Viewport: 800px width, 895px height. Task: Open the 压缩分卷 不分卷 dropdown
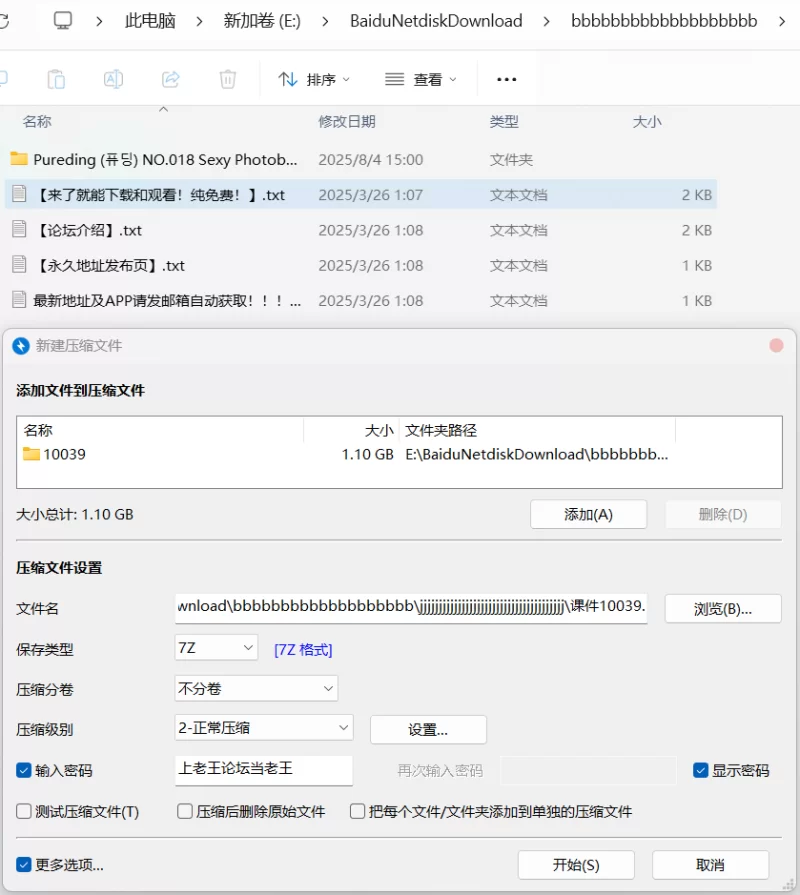pyautogui.click(x=256, y=688)
